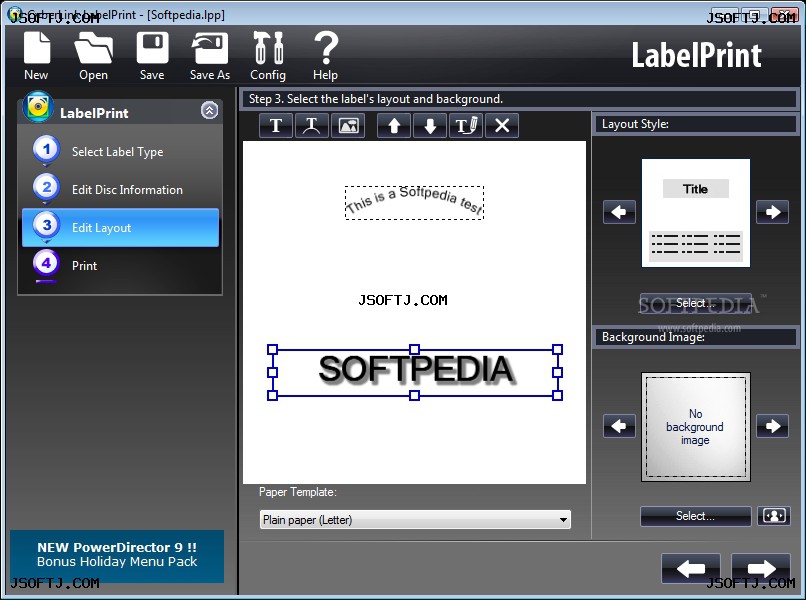Show next background image
This screenshot has height=600, width=806.
(x=772, y=426)
